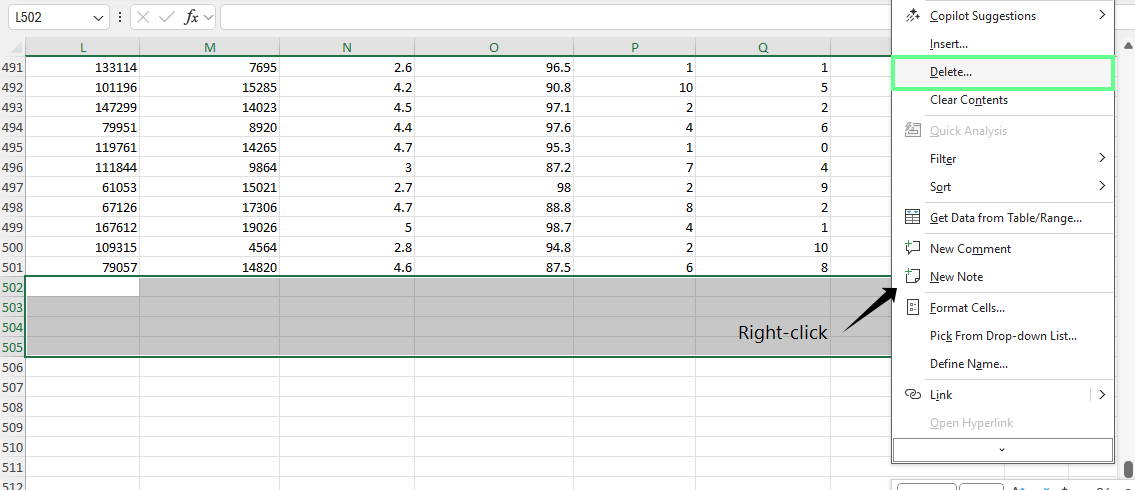Screen dimensions: 1135x490
Task: Click the New Note page icon
Action: (913, 276)
